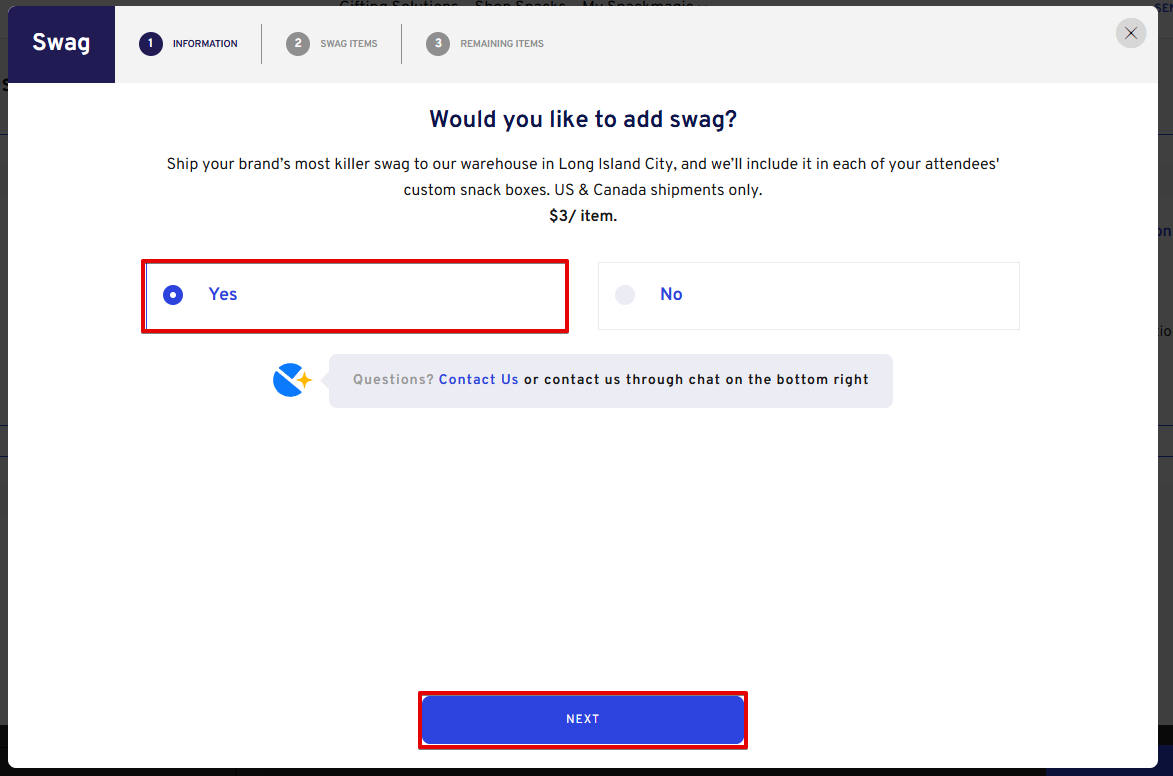Click the grey "Questions?" text in the bubble
Viewport: 1173px width, 776px height.
point(393,380)
